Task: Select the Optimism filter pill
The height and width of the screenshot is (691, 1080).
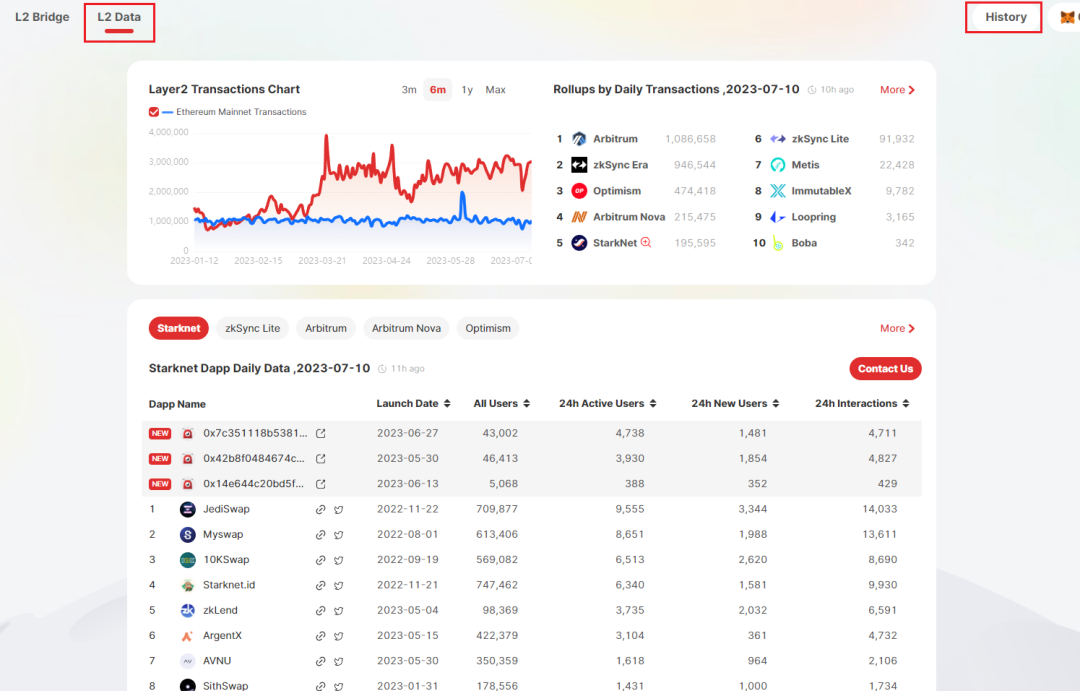Action: [488, 328]
